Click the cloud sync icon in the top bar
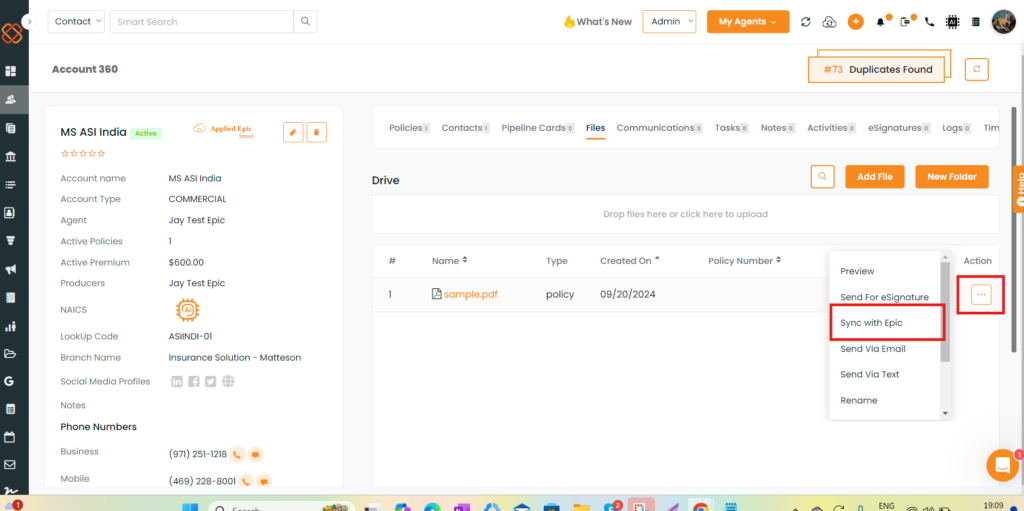The width and height of the screenshot is (1024, 511). click(x=829, y=22)
